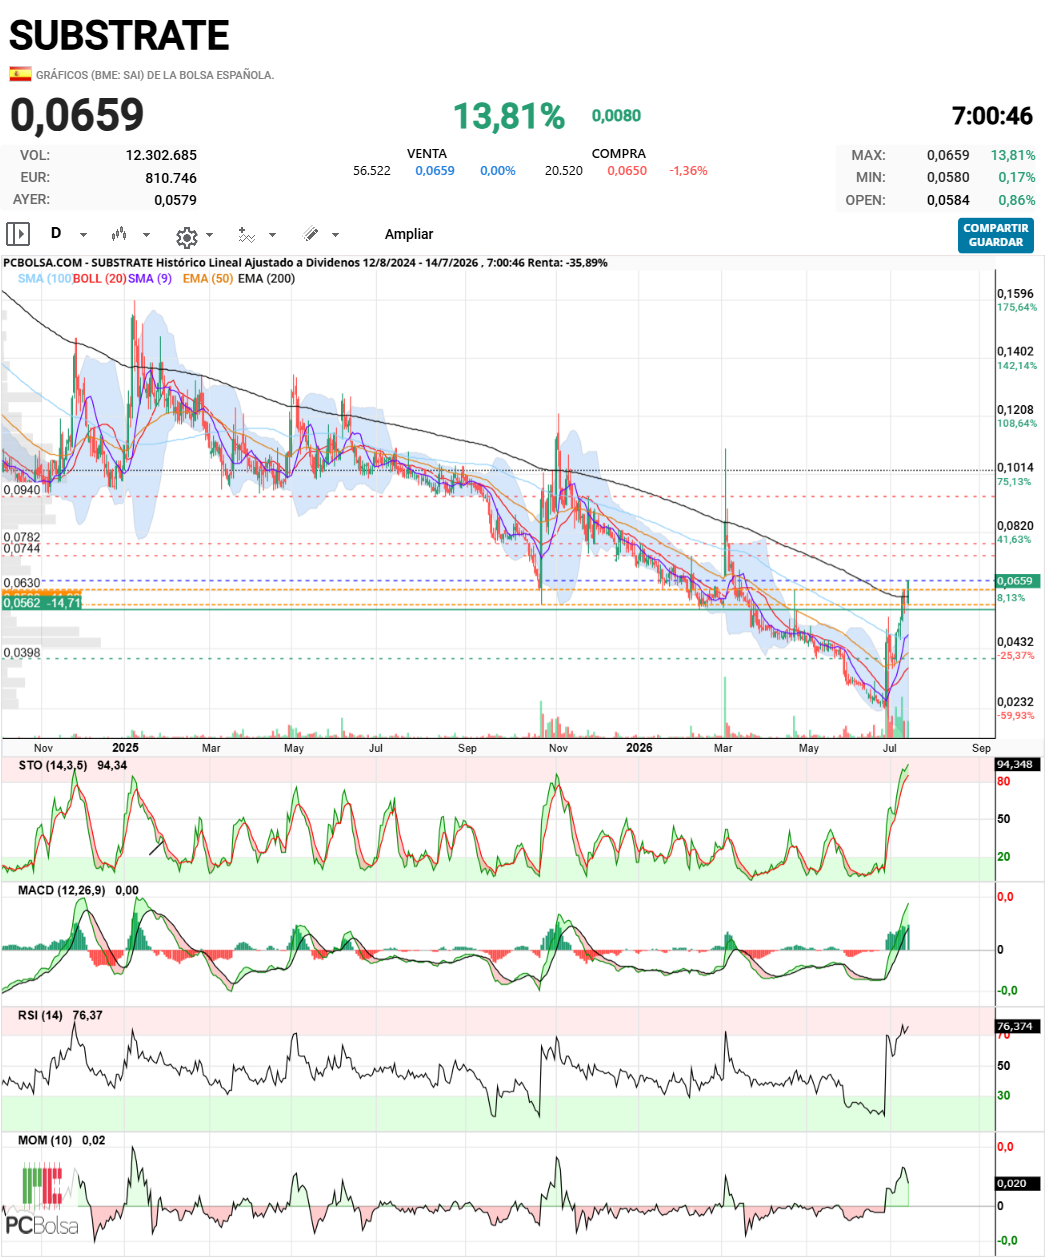
Task: Select the add indicators icon
Action: pos(246,235)
